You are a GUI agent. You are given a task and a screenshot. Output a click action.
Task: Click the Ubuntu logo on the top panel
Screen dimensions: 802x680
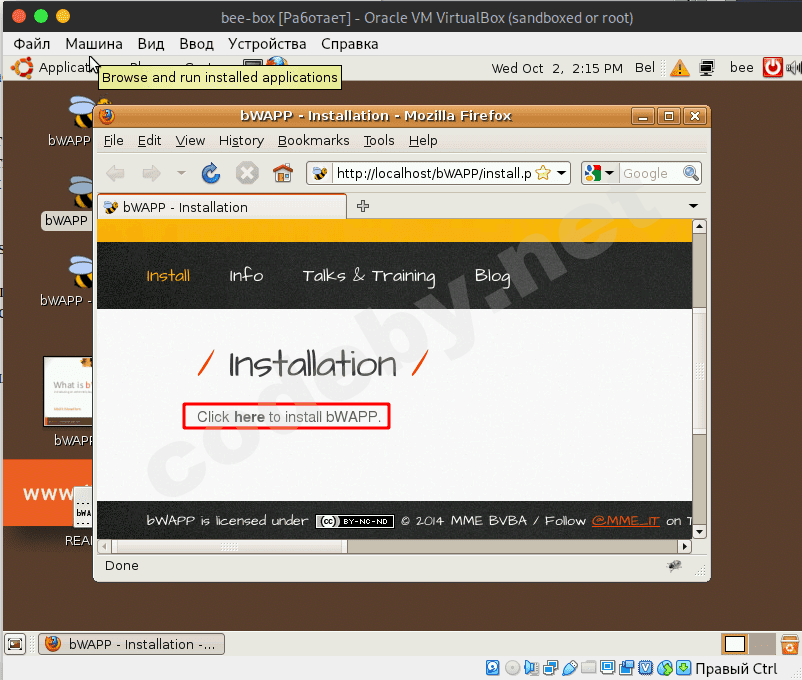pyautogui.click(x=22, y=68)
